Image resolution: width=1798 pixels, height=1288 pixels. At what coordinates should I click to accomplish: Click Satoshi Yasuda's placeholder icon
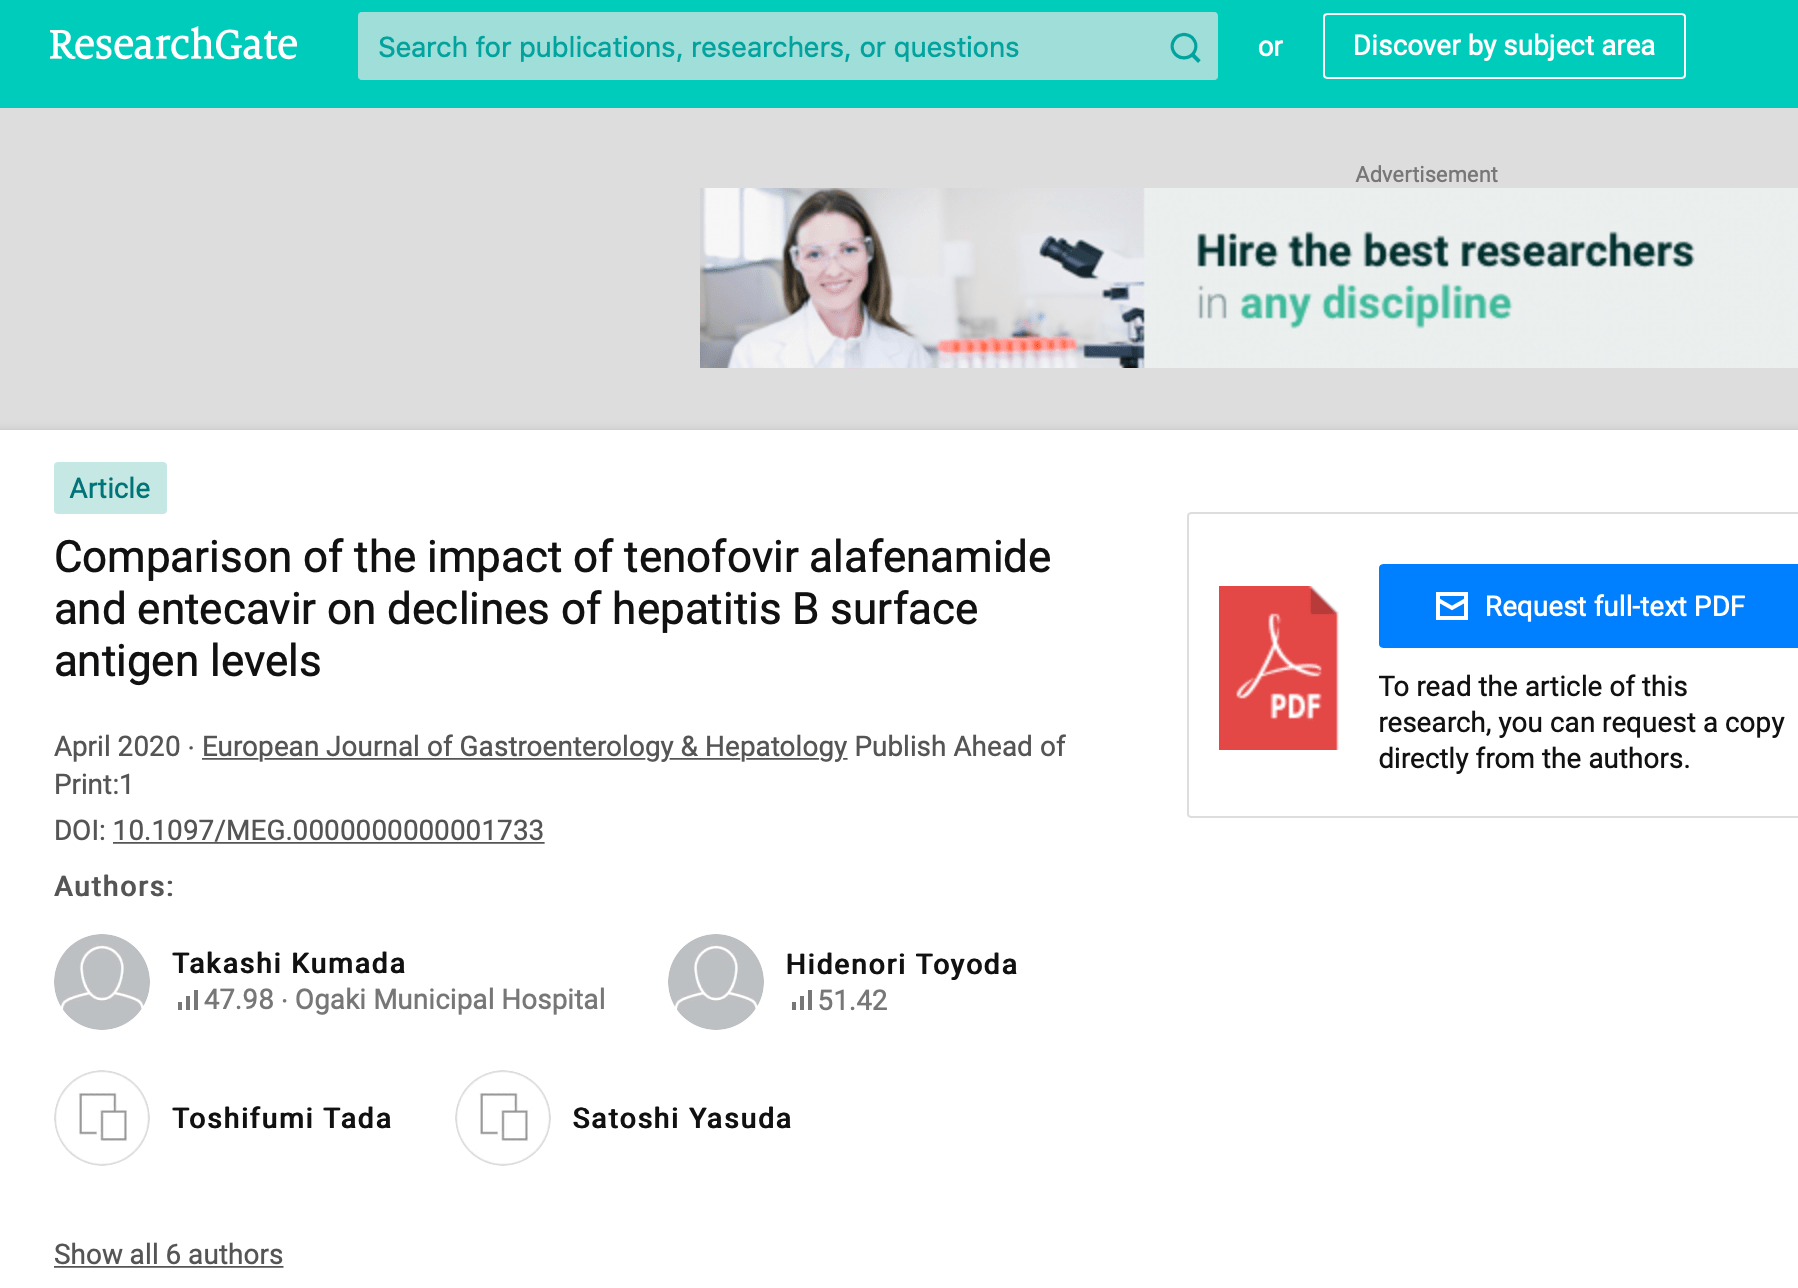point(503,1118)
